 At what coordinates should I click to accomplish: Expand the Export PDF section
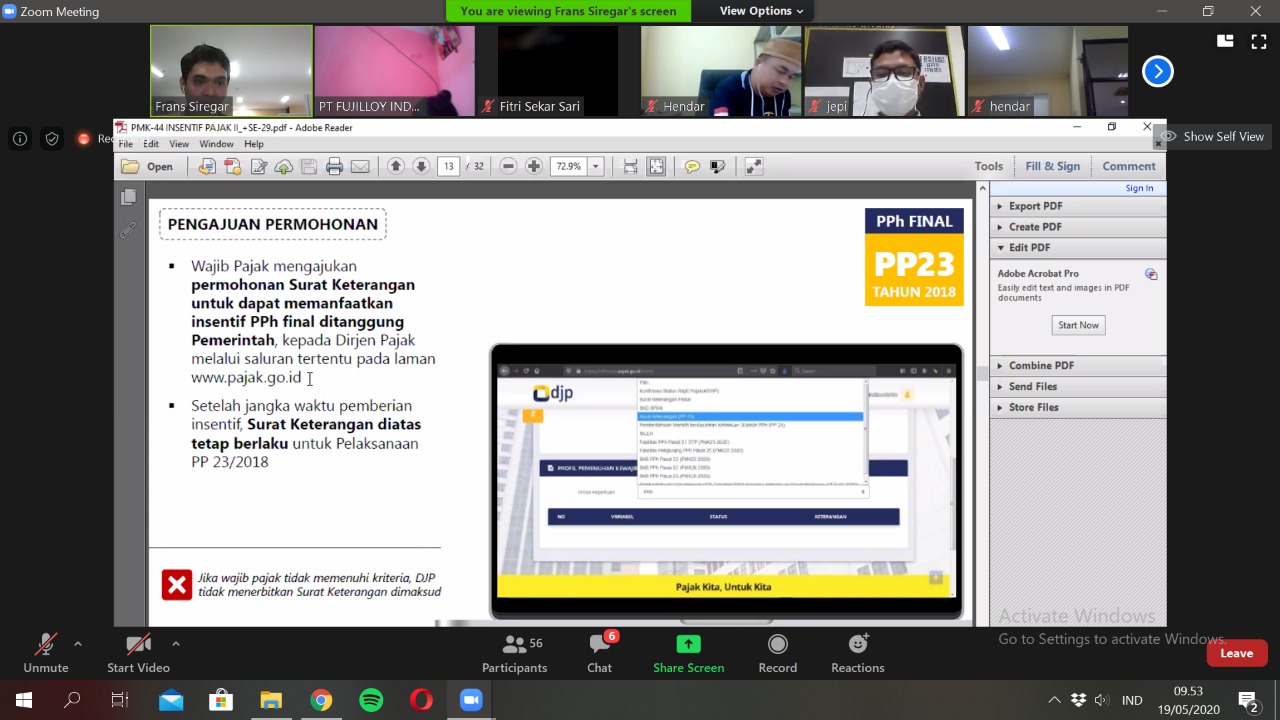coord(1035,206)
